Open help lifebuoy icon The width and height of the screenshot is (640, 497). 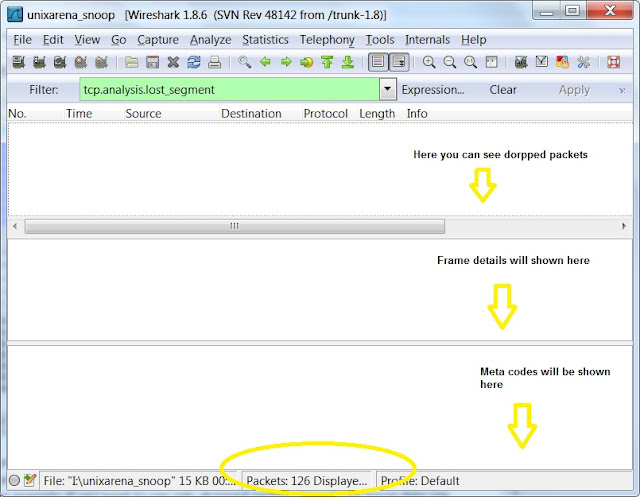pyautogui.click(x=613, y=62)
